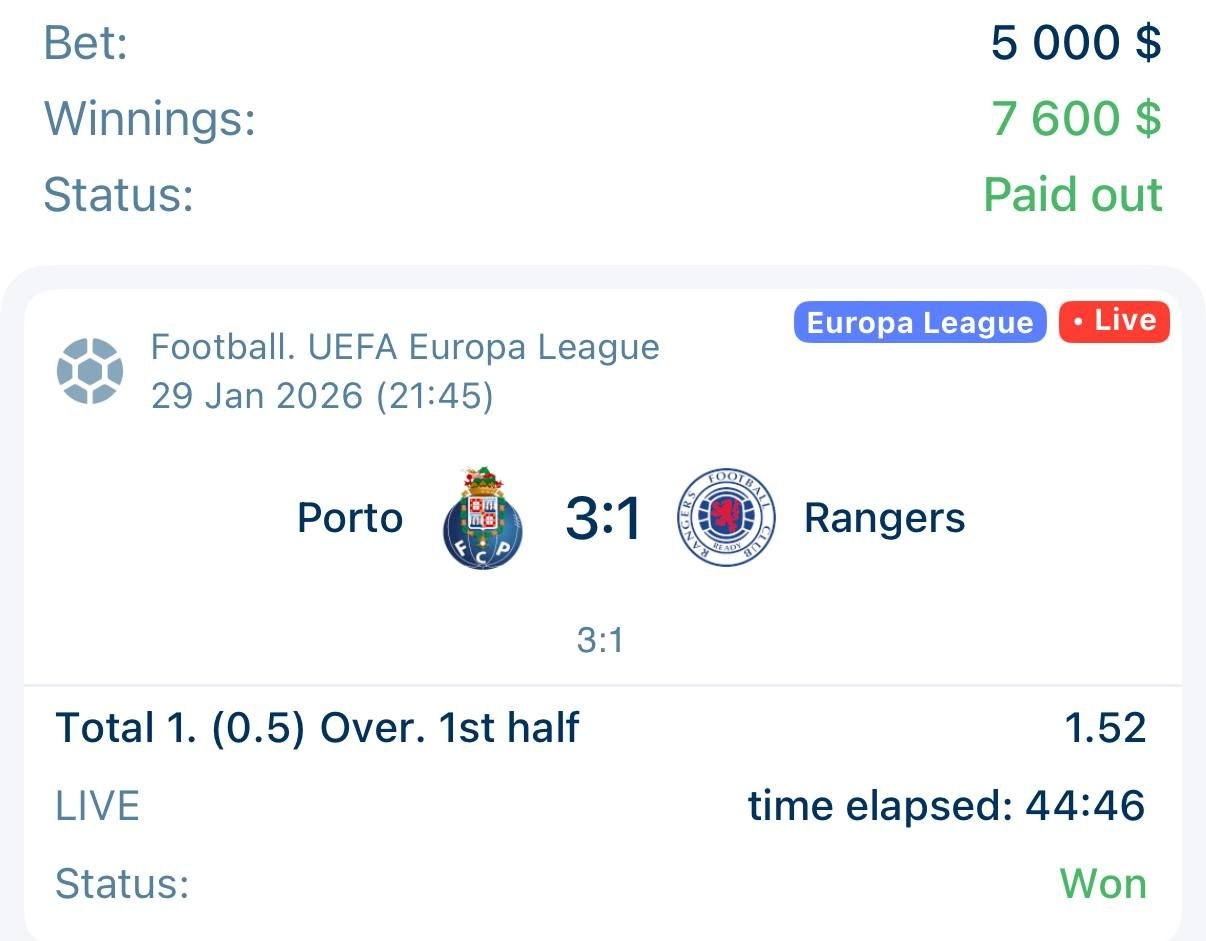
Task: Click the Winnings: label
Action: (x=150, y=119)
